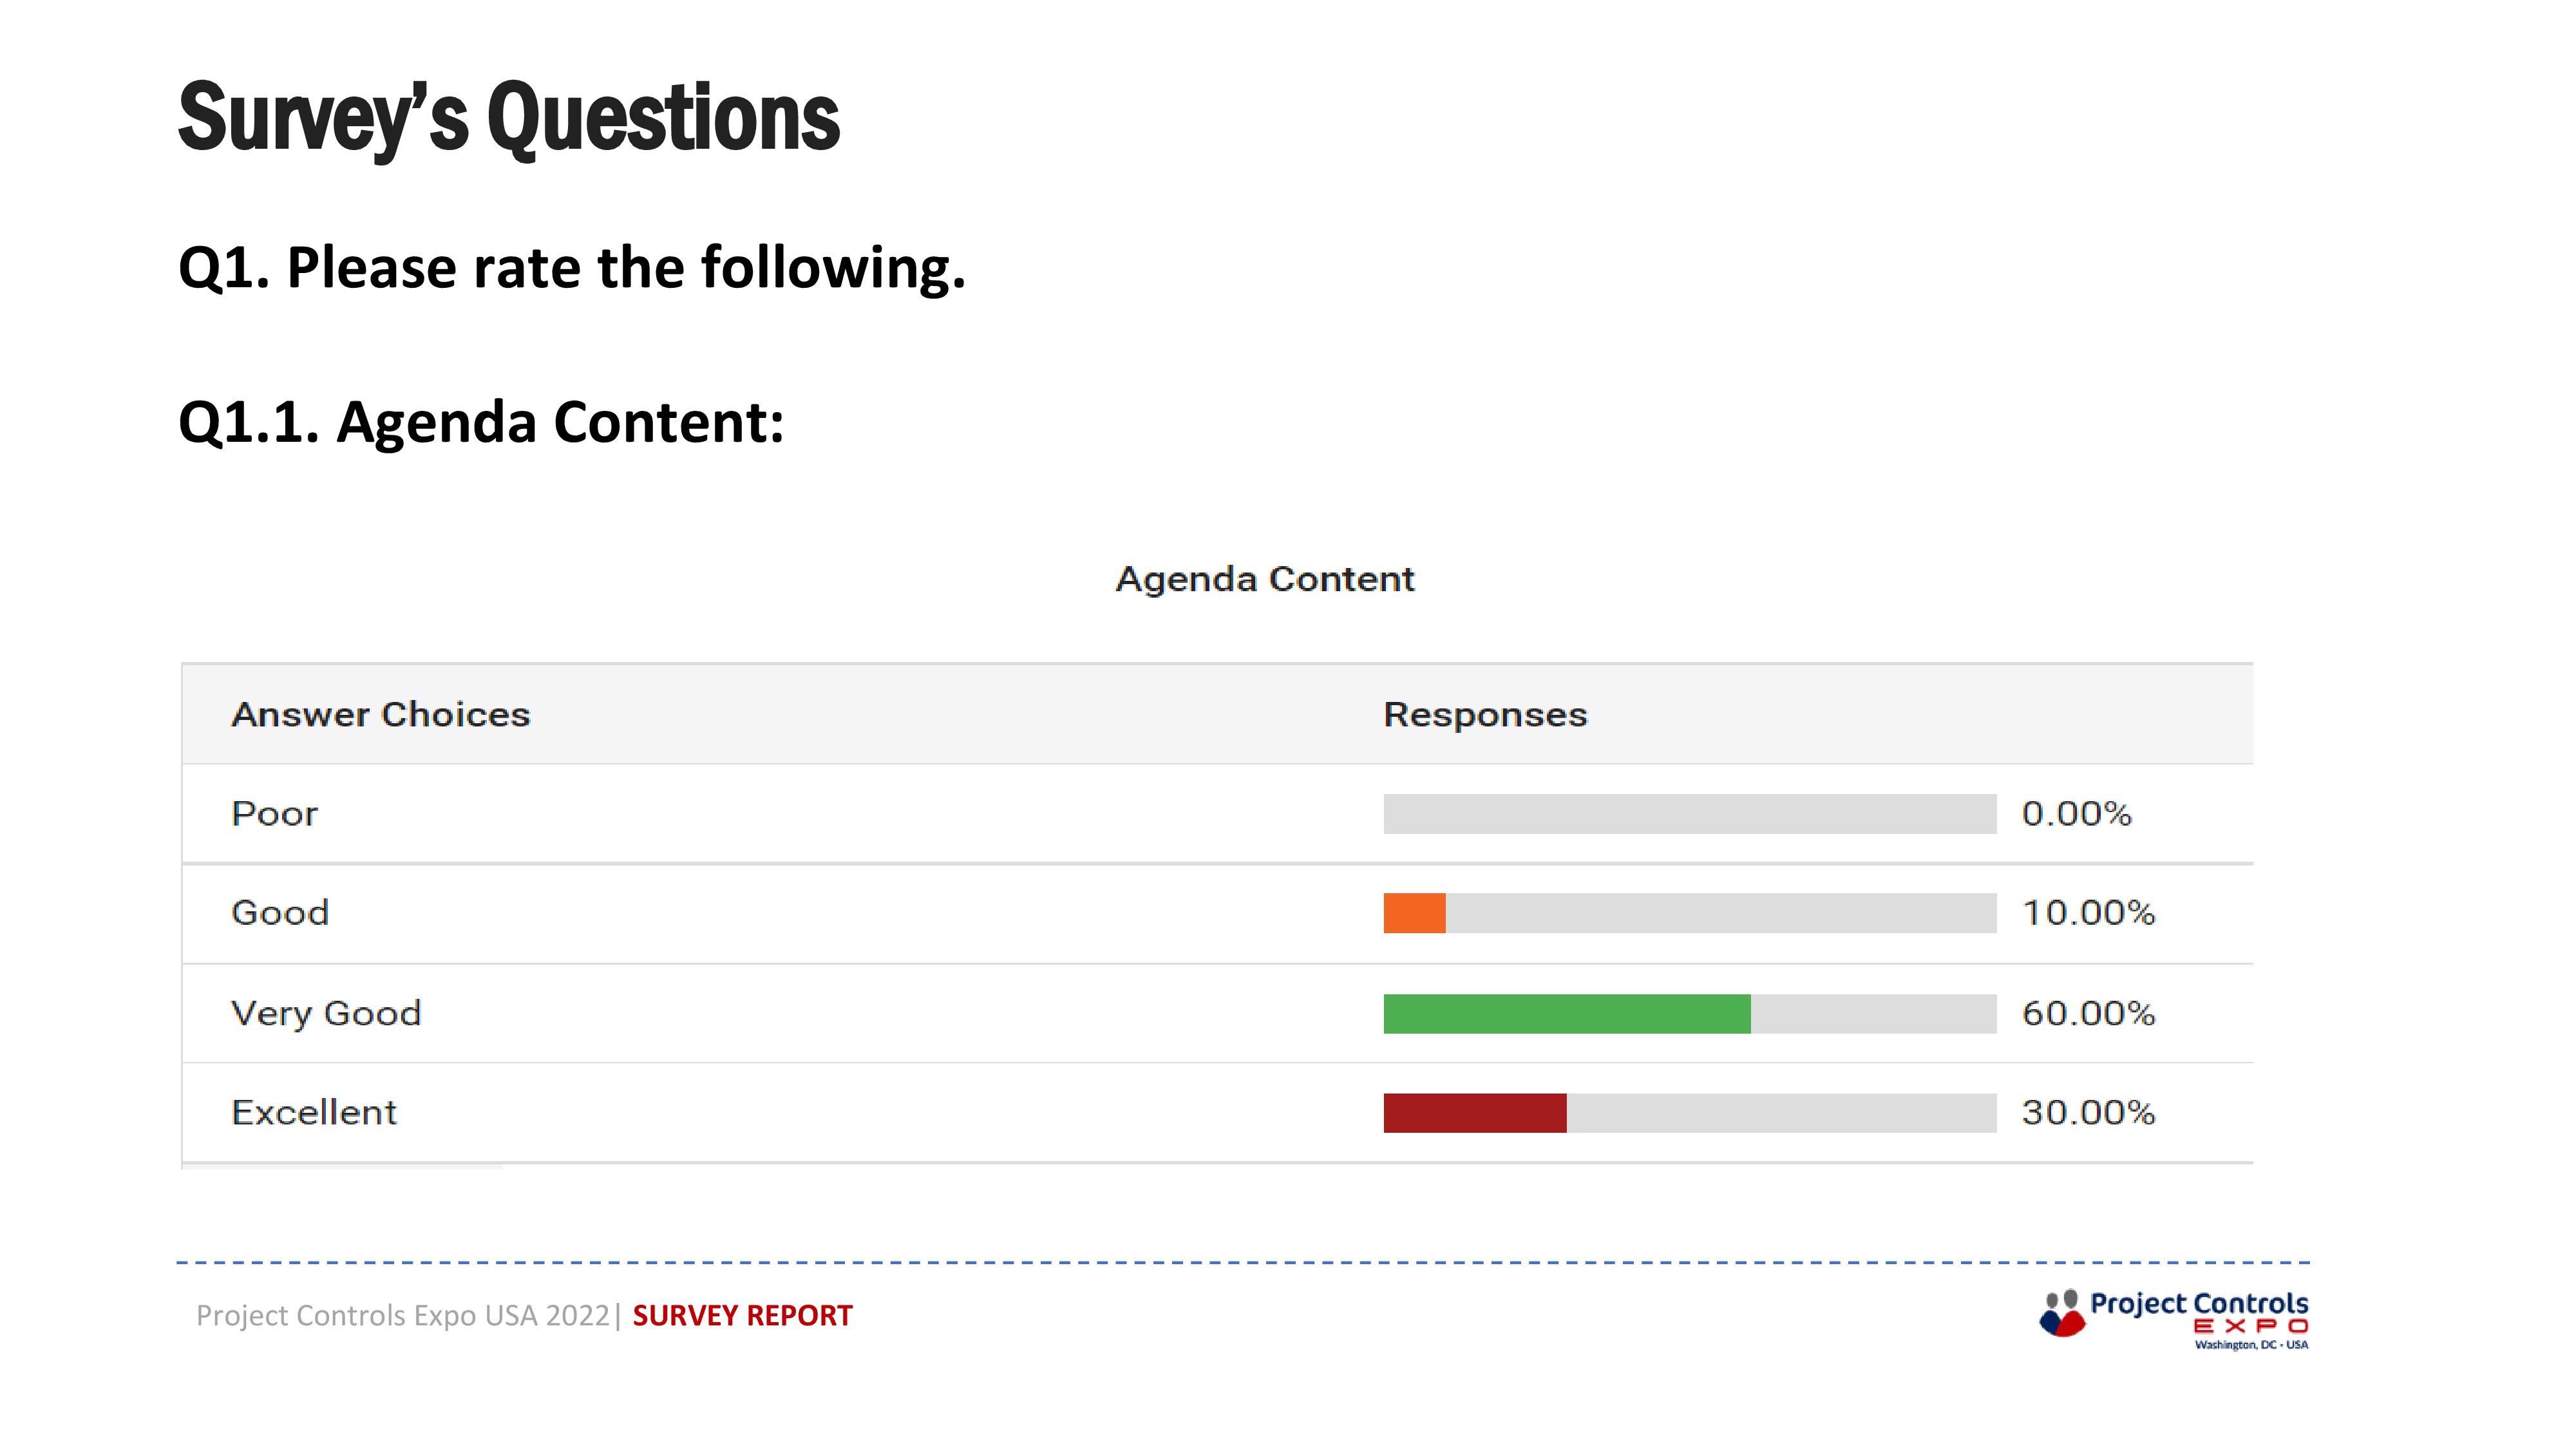This screenshot has width=2576, height=1449.
Task: Click the Q1. Please rate the following heading
Action: (x=572, y=268)
